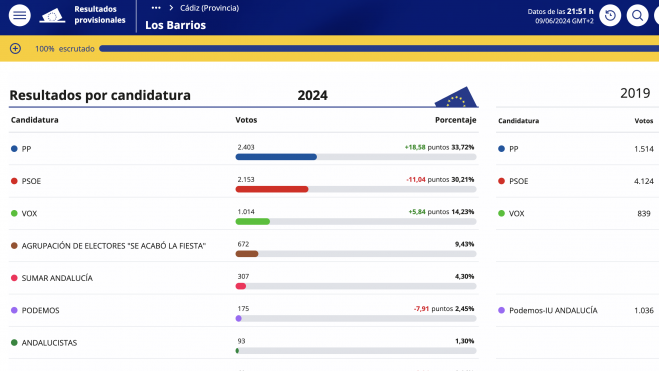Viewport: 659px width, 371px height.
Task: Select the SUMAR ANDALUCÍA row
Action: pyautogui.click(x=244, y=278)
